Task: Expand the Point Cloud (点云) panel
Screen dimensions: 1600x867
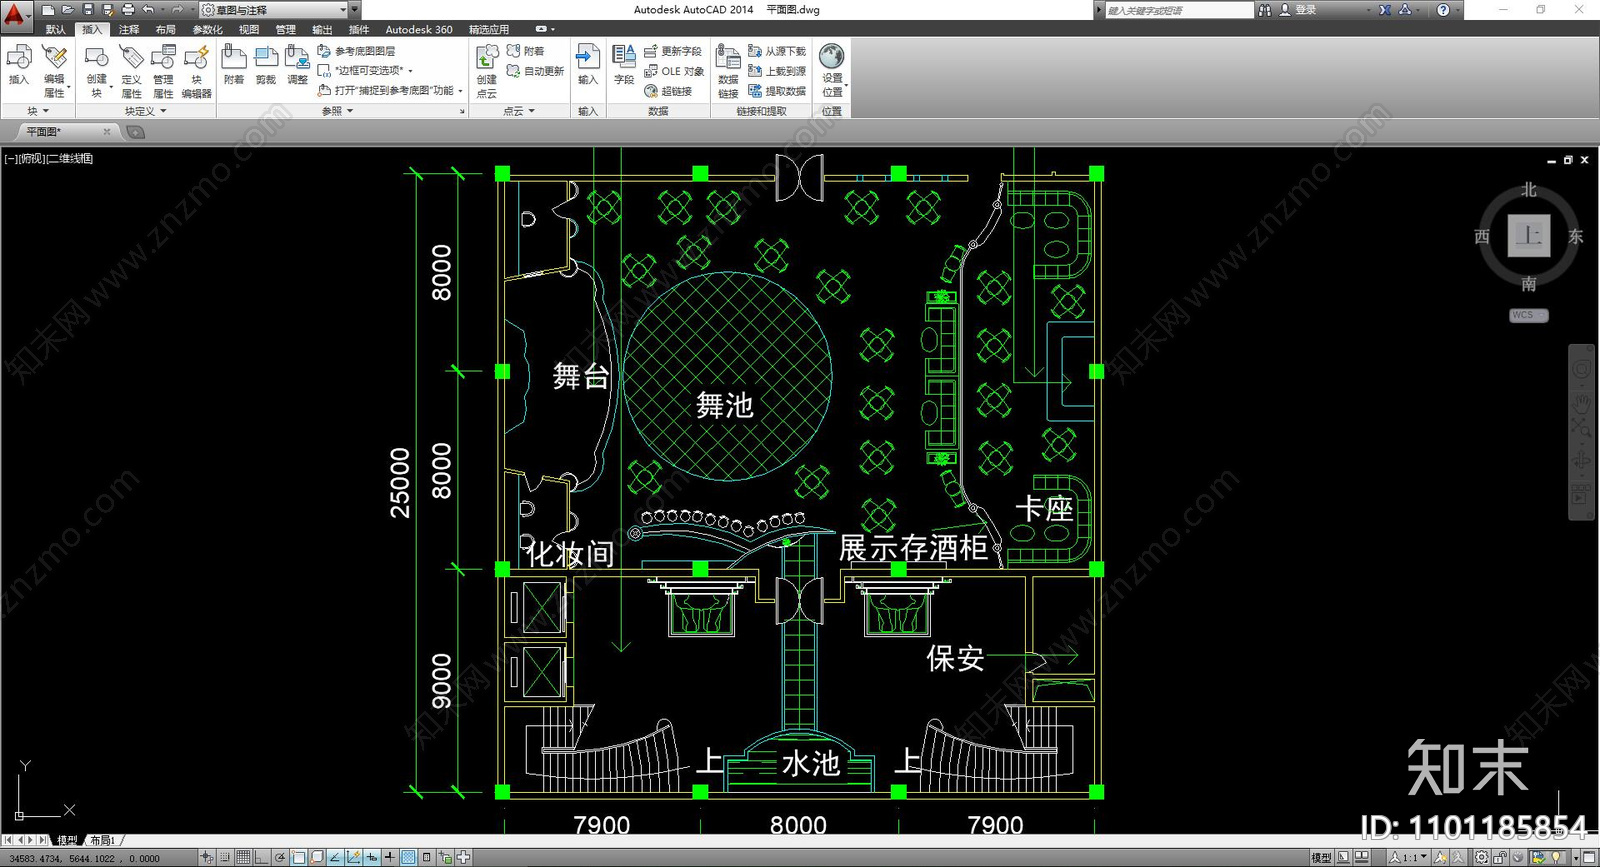Action: 518,111
